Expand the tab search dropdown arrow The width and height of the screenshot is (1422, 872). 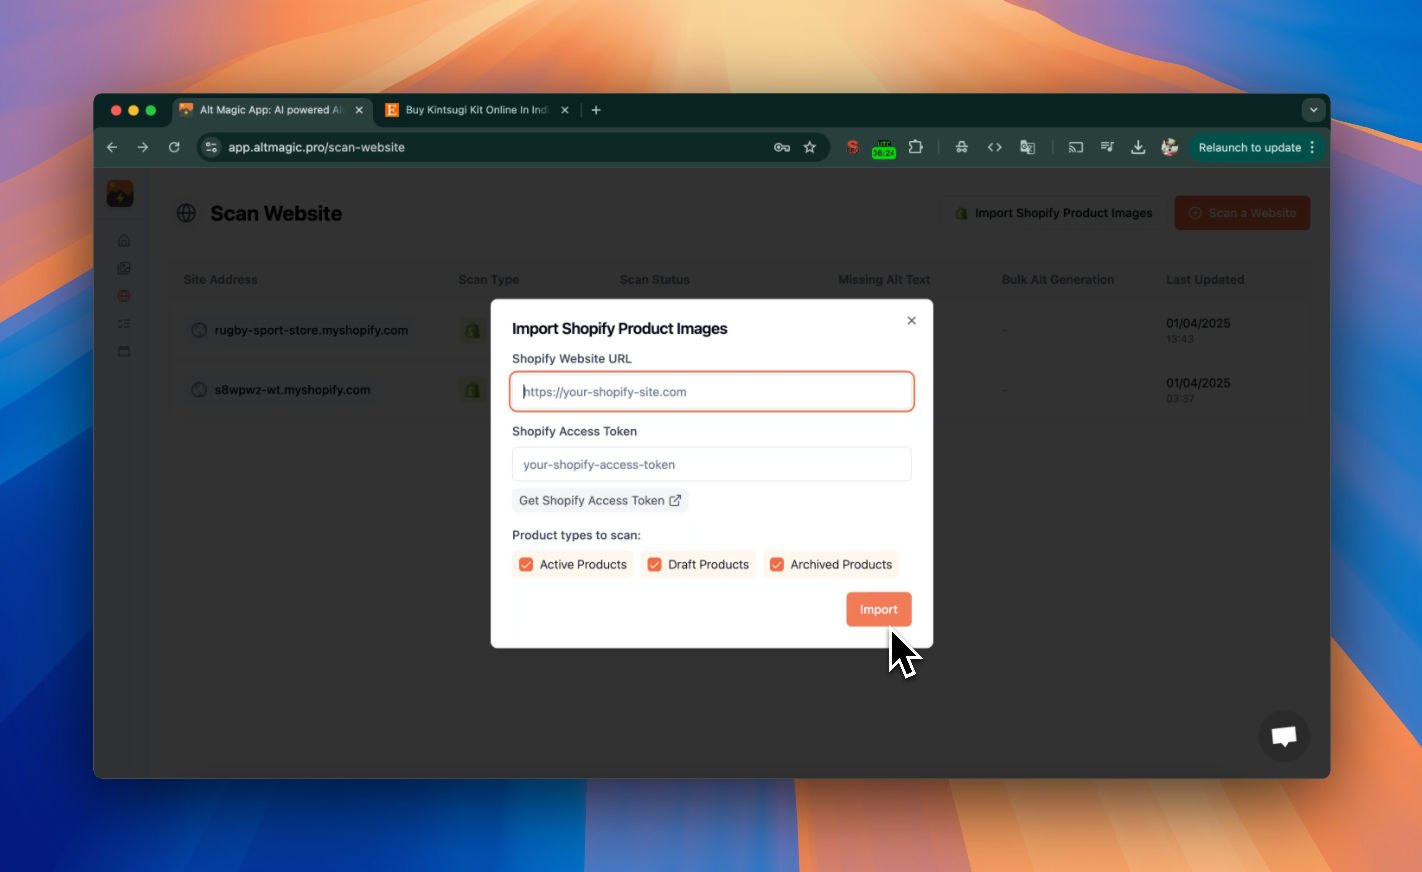1313,110
